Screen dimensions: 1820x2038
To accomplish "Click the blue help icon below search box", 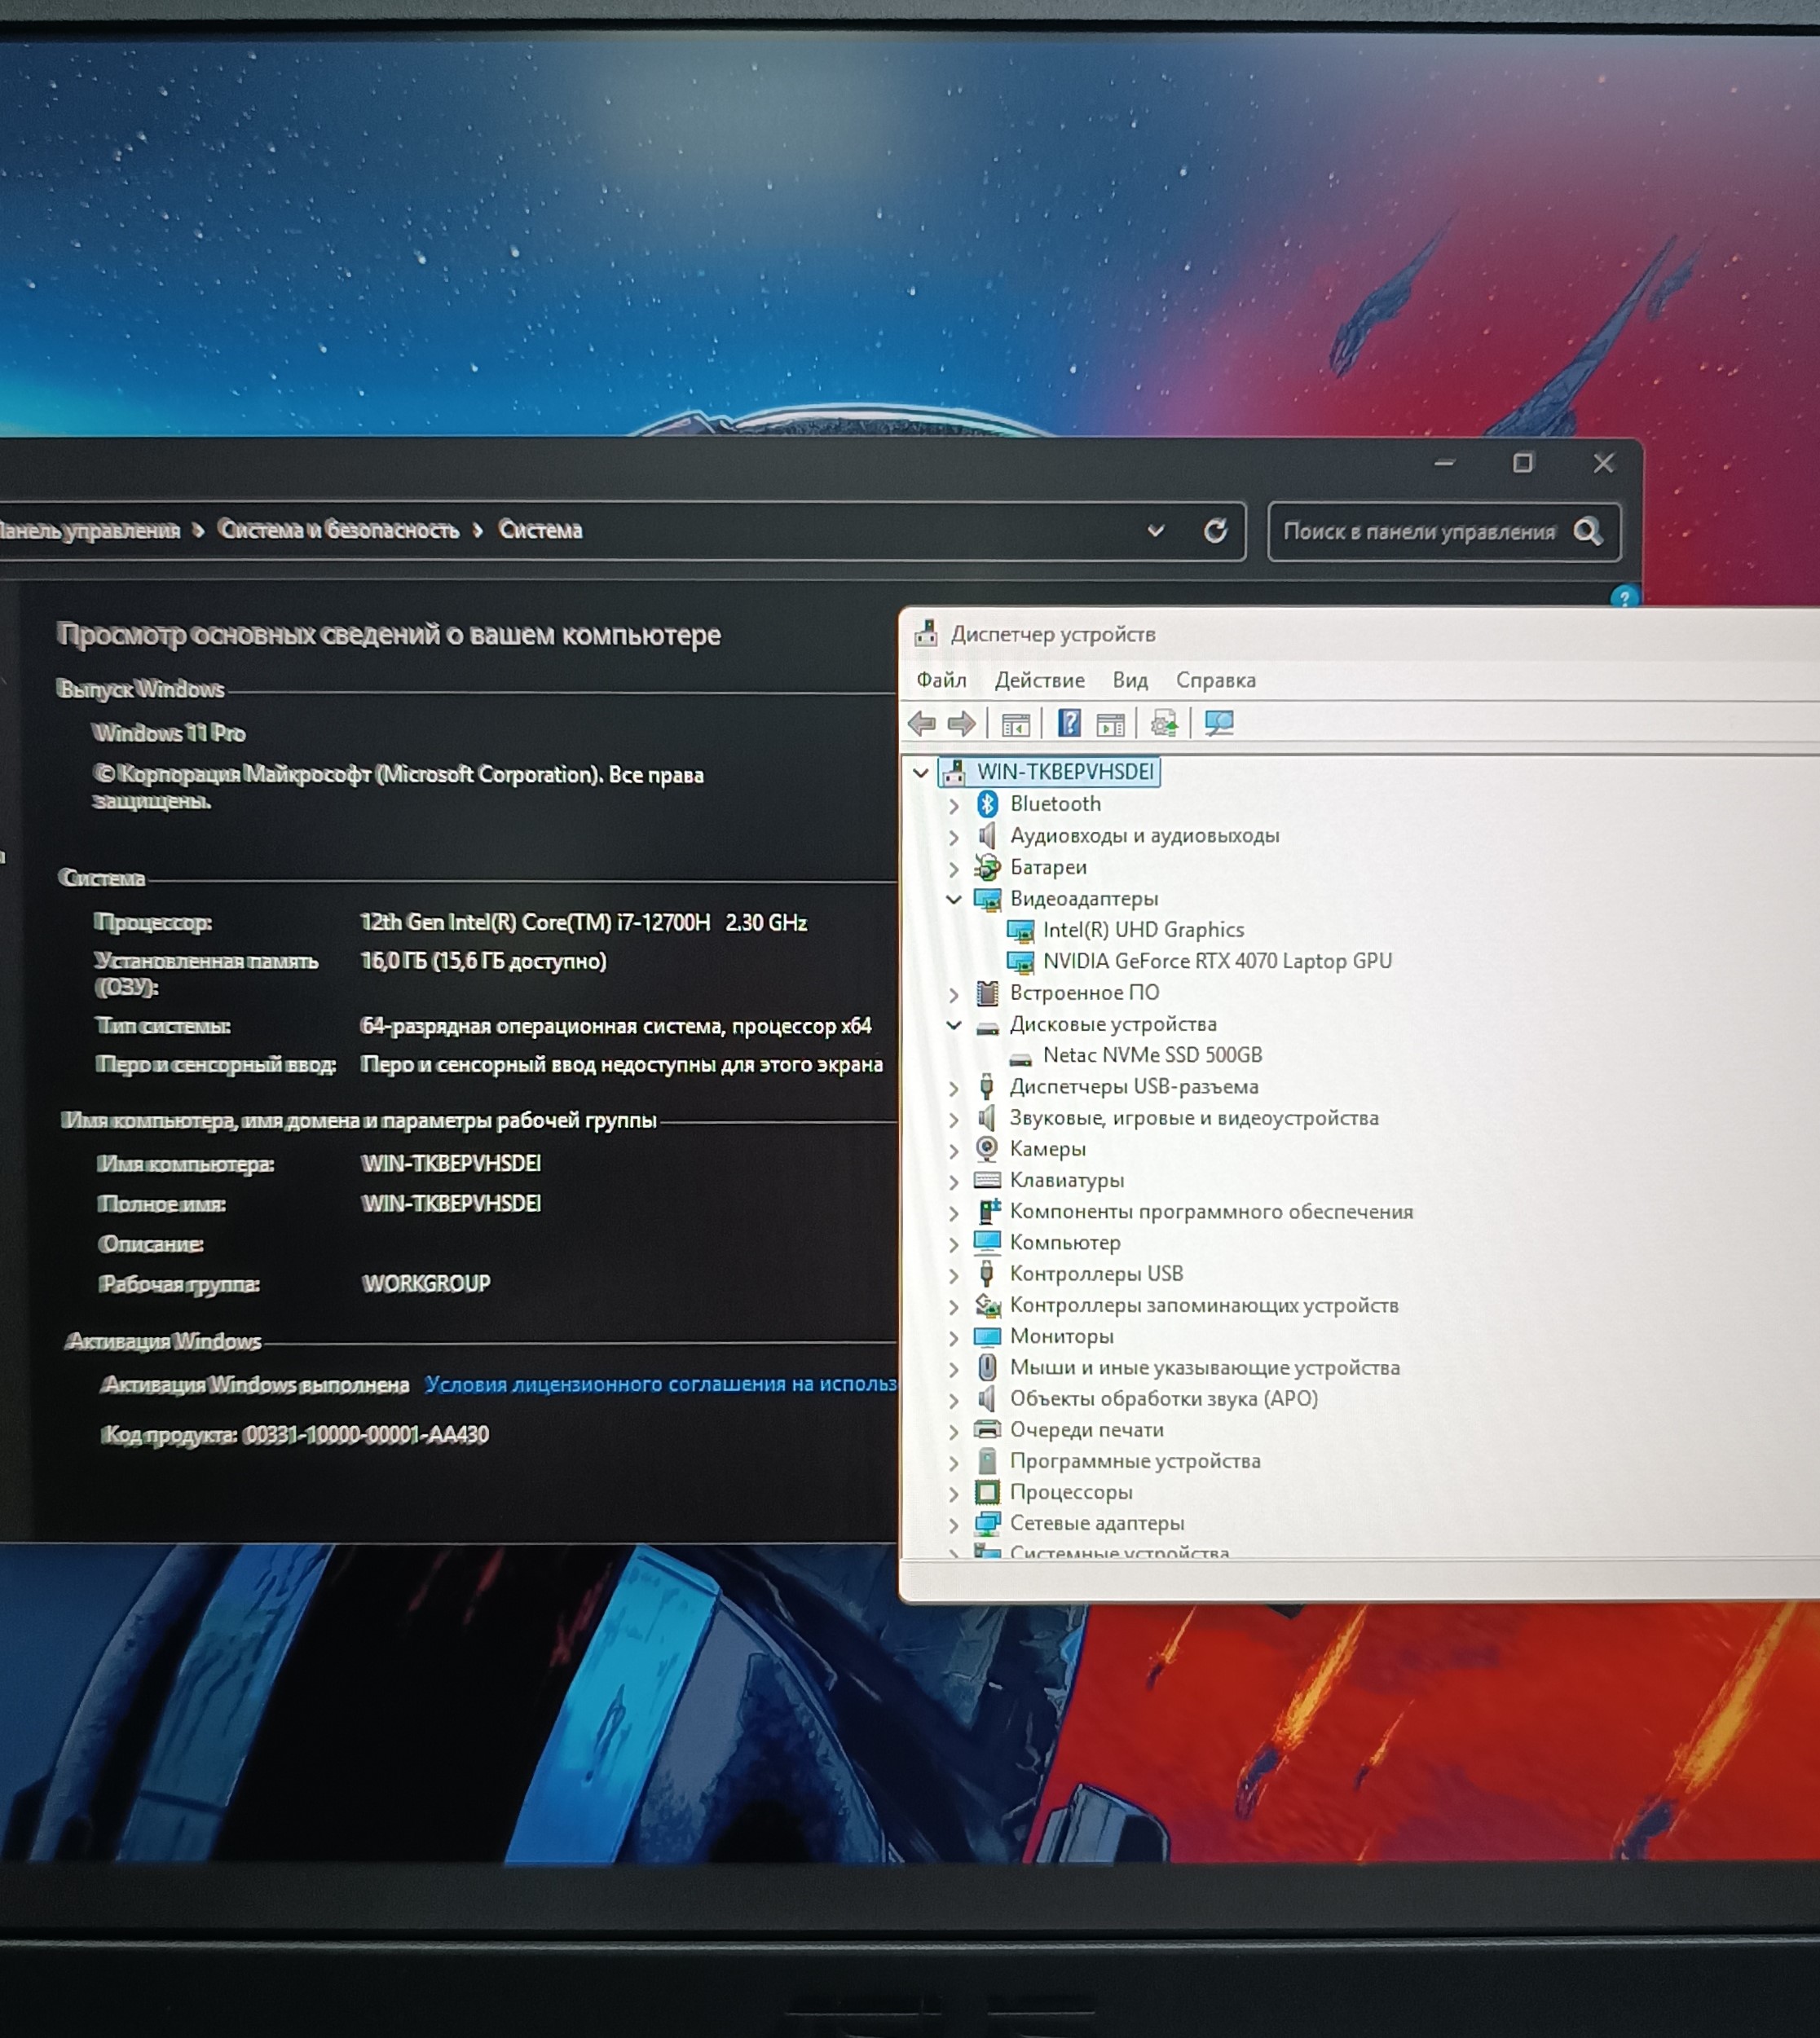I will pyautogui.click(x=1624, y=598).
